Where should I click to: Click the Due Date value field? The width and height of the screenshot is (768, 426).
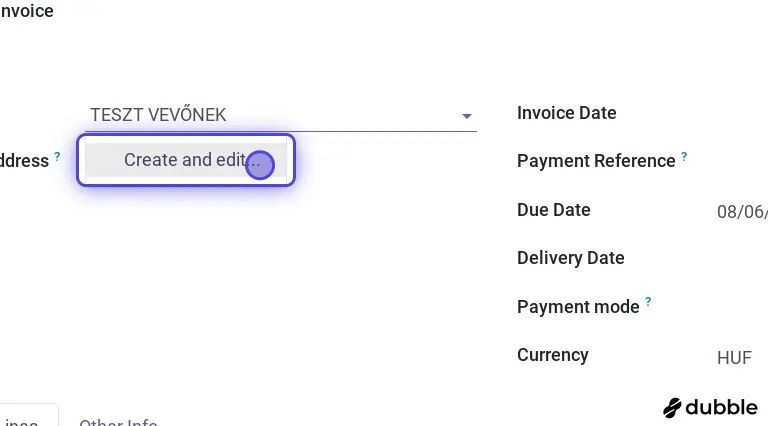point(742,212)
